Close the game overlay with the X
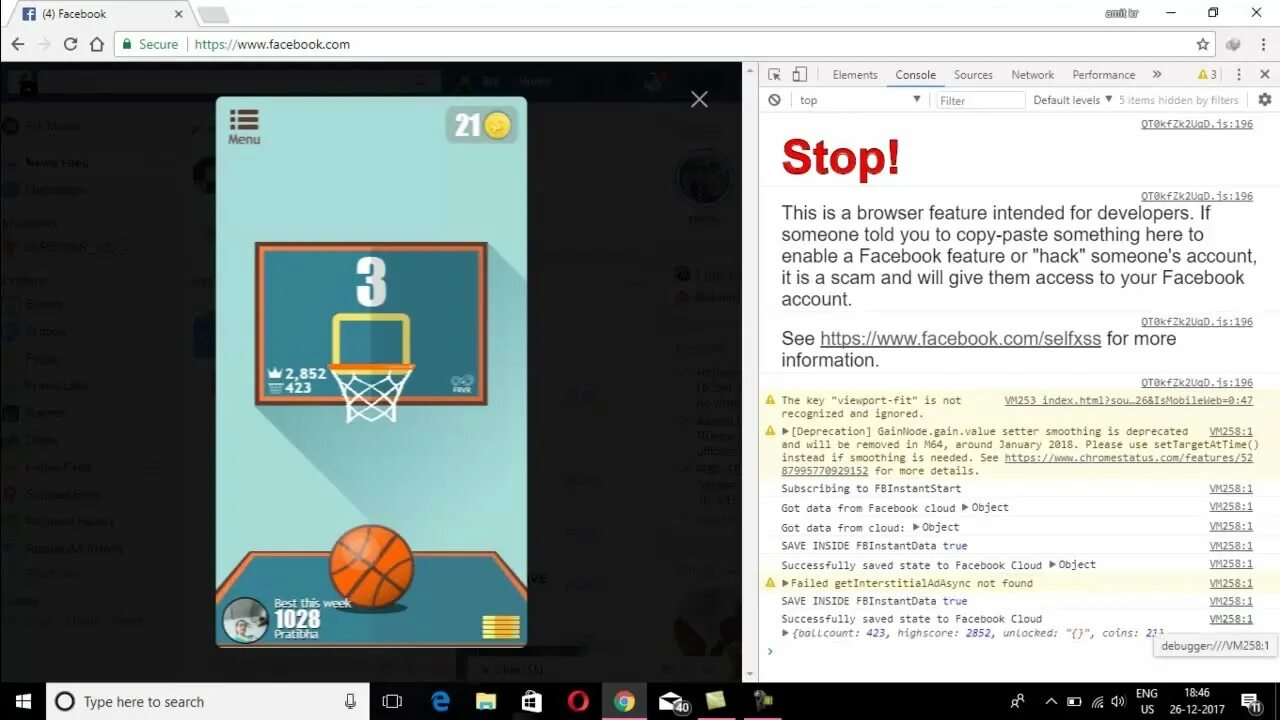Viewport: 1280px width, 720px height. pos(699,99)
